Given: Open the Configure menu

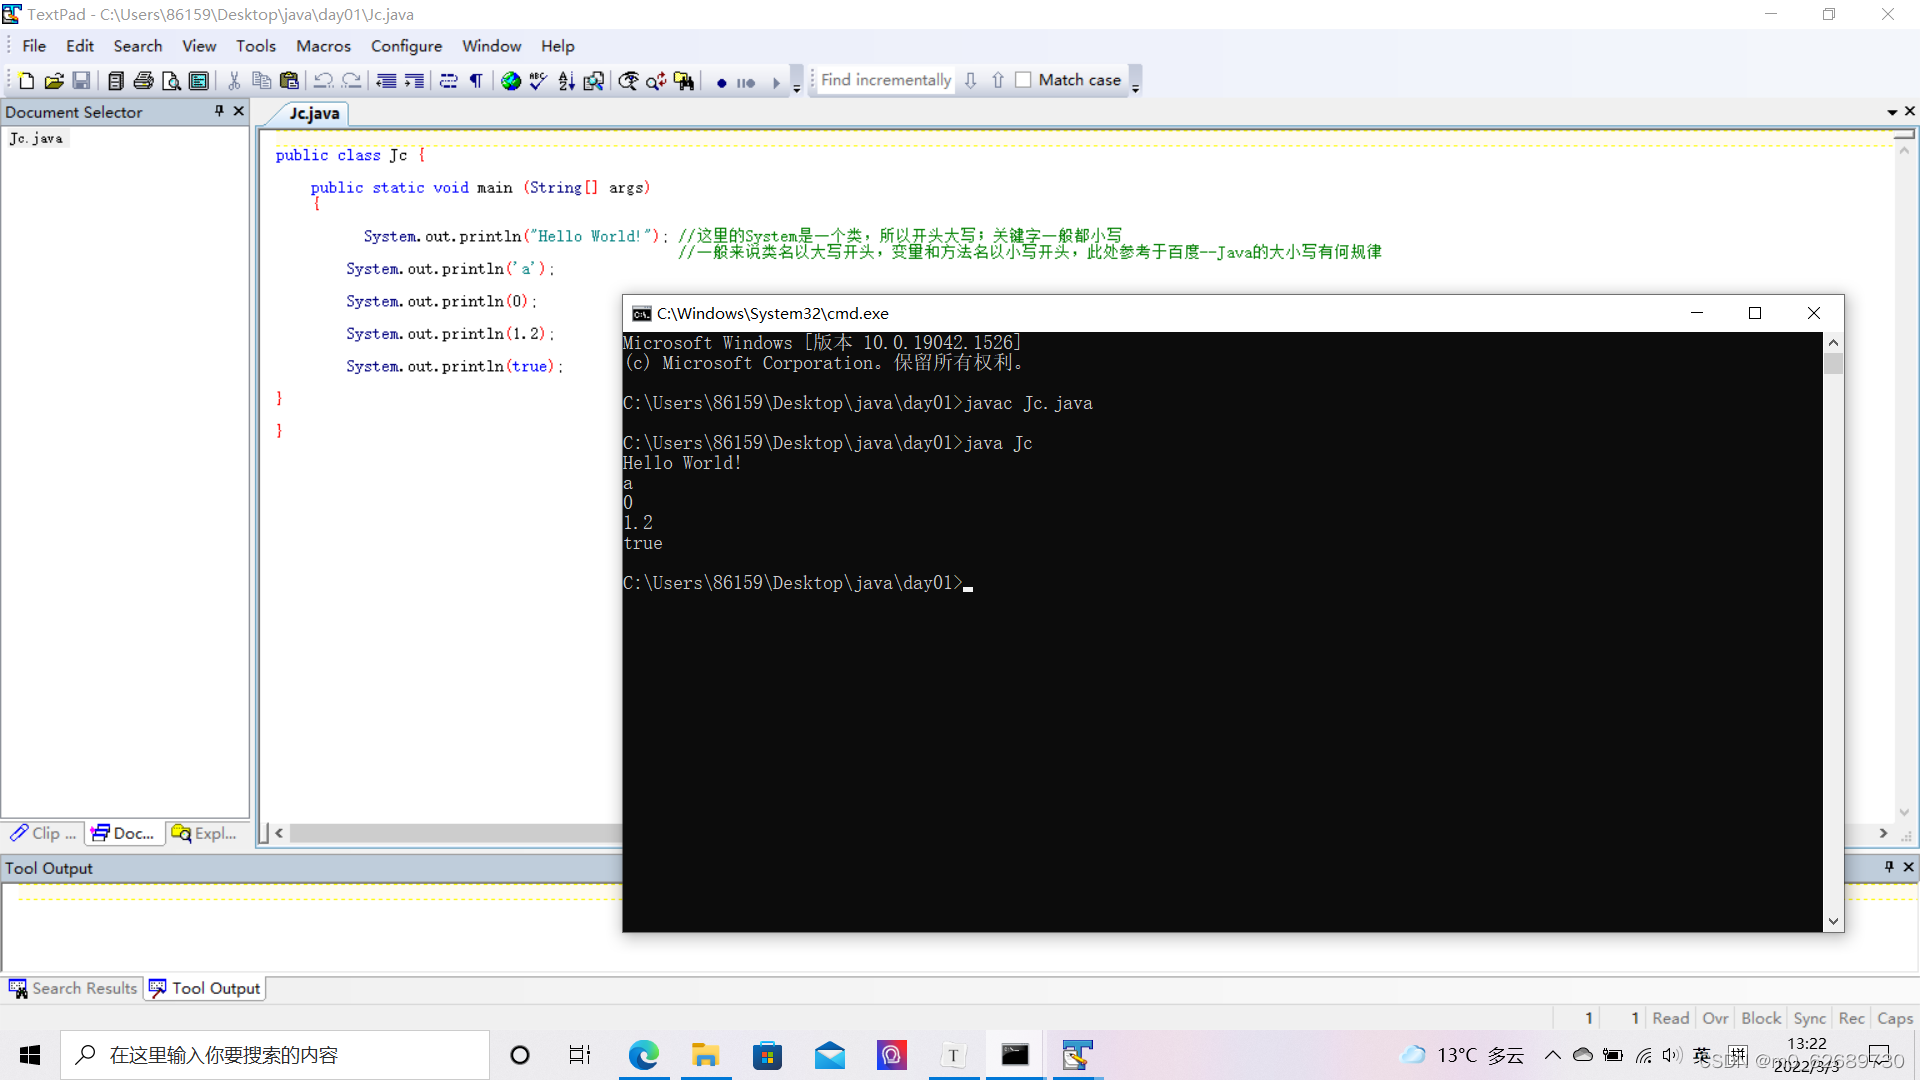Looking at the screenshot, I should pos(406,46).
